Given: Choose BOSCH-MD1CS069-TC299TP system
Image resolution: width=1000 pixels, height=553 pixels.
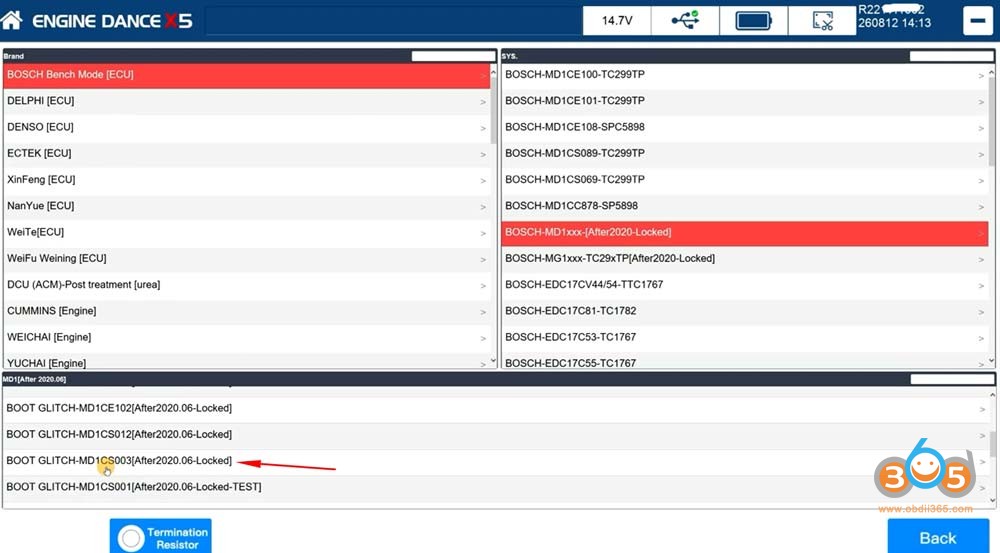Looking at the screenshot, I should point(744,180).
